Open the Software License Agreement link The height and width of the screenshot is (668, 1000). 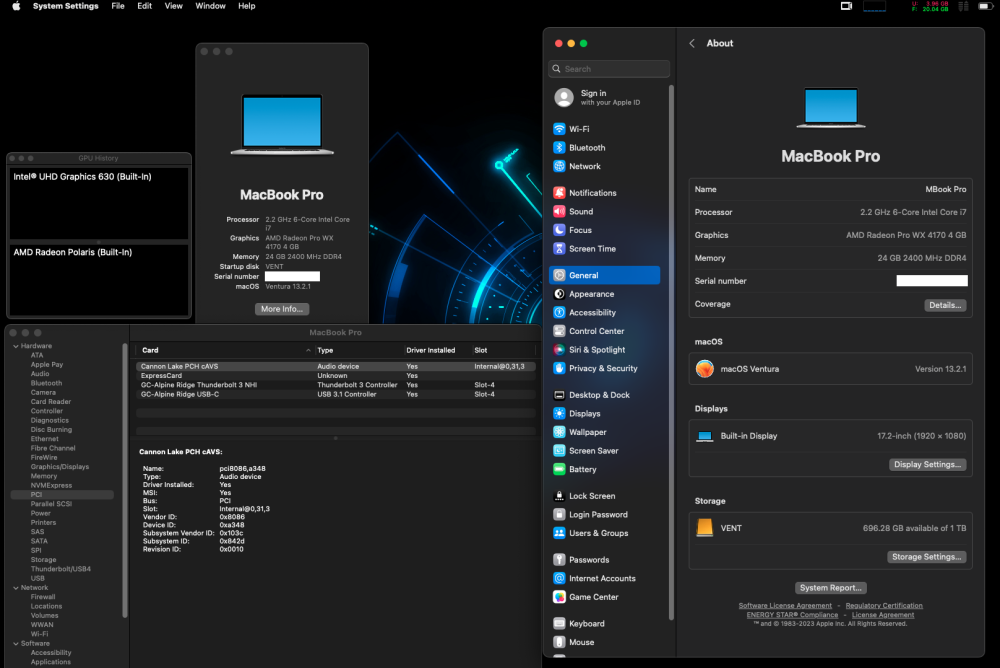(x=785, y=605)
